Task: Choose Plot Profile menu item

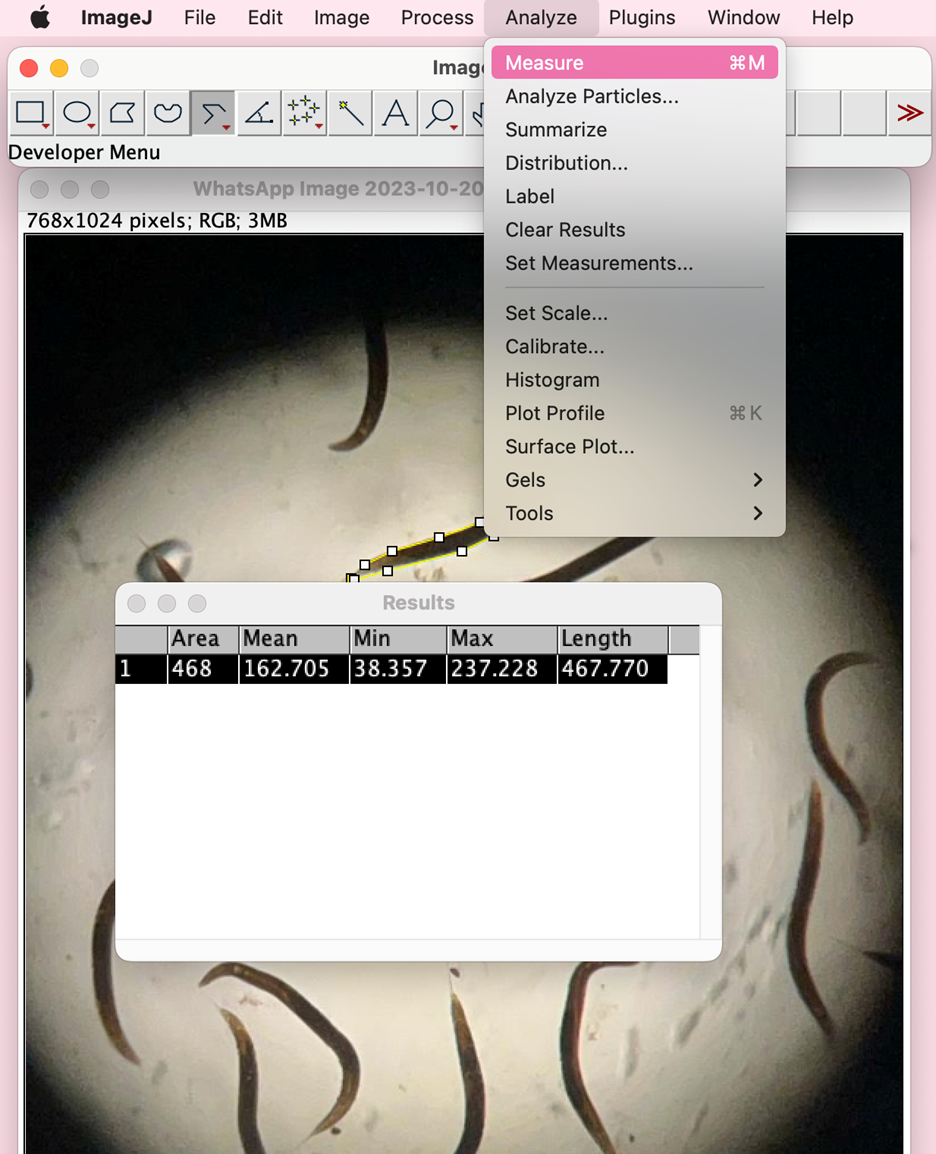Action: [634, 413]
